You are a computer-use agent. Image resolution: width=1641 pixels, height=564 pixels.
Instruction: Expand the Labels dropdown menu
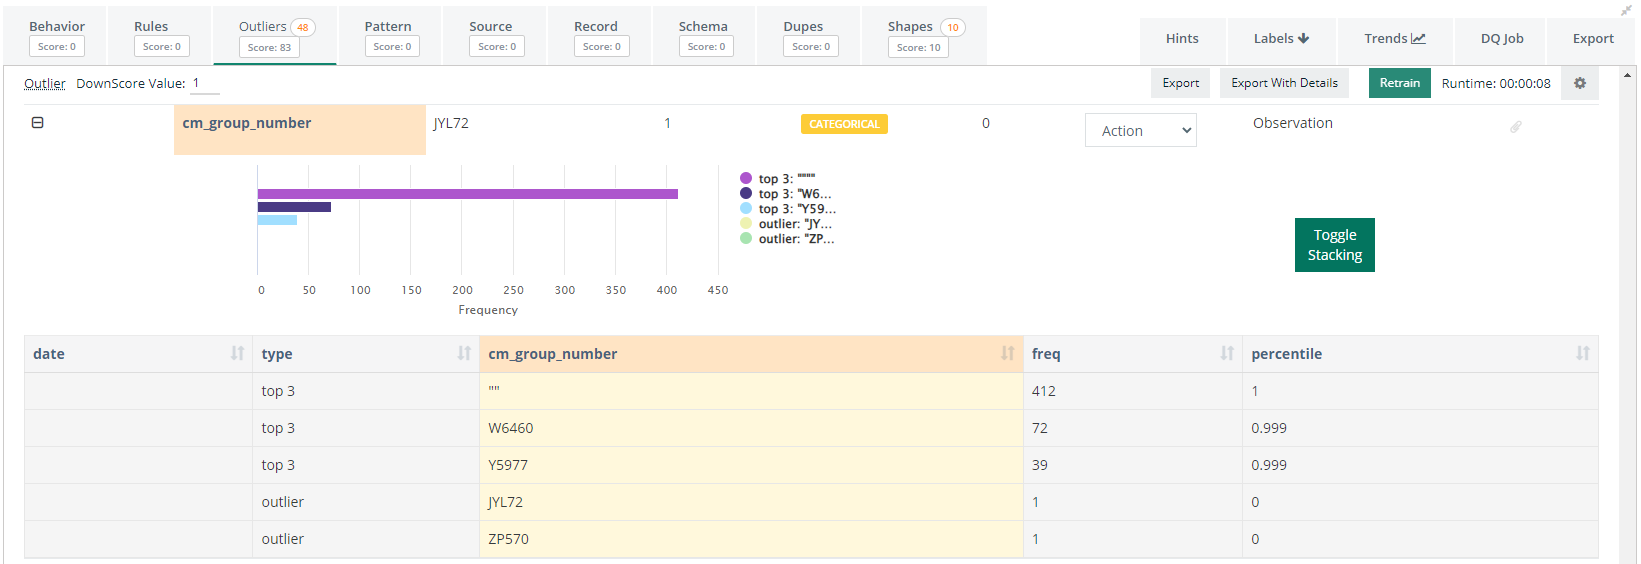[1281, 38]
